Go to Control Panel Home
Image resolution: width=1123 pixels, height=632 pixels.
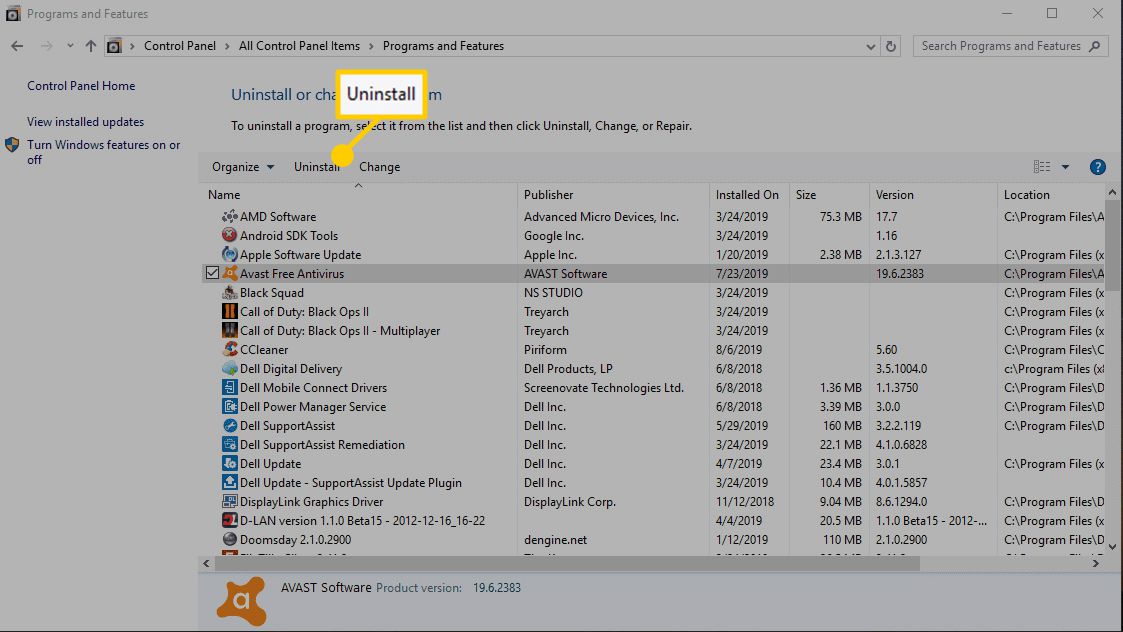[x=81, y=86]
